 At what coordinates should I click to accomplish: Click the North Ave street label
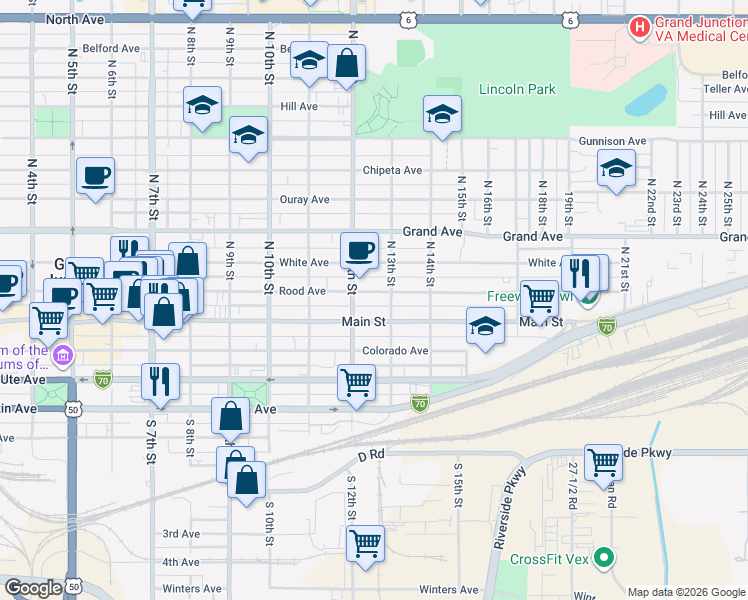(x=75, y=20)
